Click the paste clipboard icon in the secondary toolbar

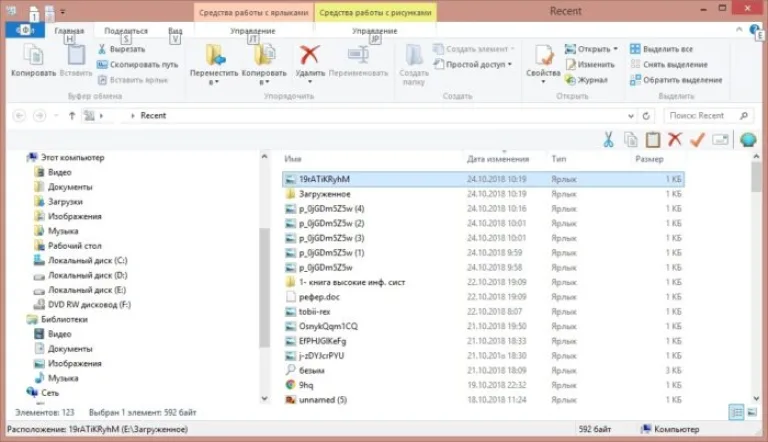coord(652,140)
